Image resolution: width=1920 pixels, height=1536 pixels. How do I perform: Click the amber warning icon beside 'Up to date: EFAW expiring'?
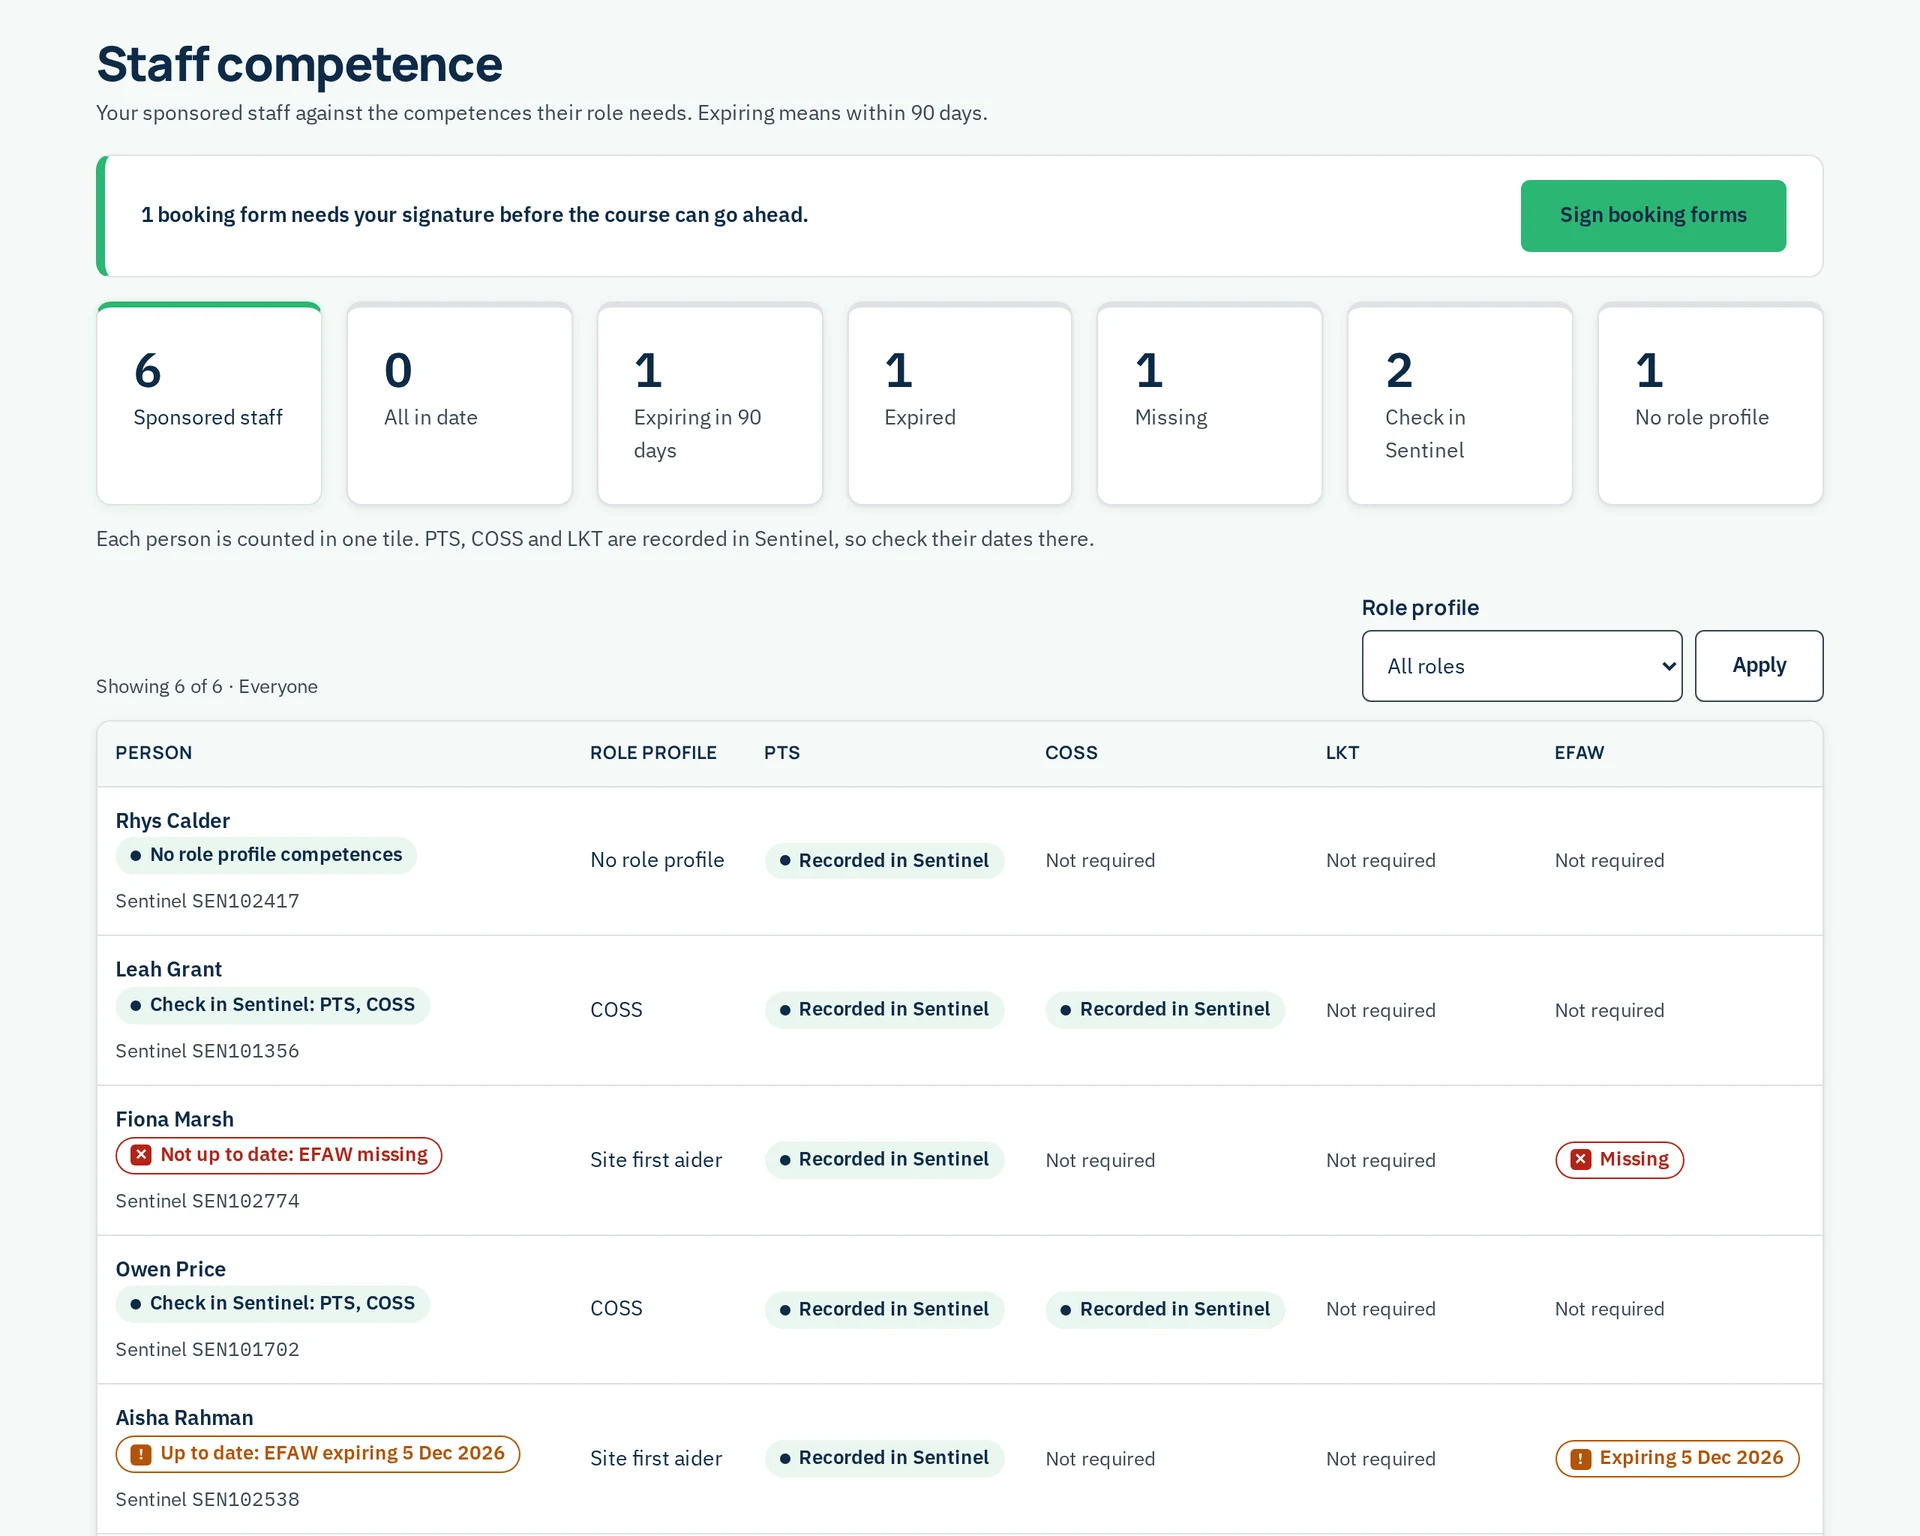142,1454
